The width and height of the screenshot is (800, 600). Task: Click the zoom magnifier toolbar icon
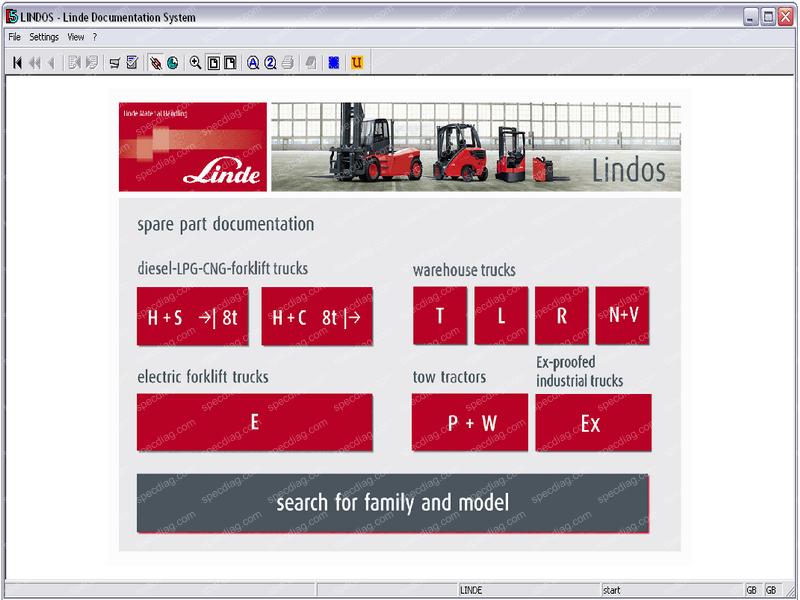pos(195,63)
